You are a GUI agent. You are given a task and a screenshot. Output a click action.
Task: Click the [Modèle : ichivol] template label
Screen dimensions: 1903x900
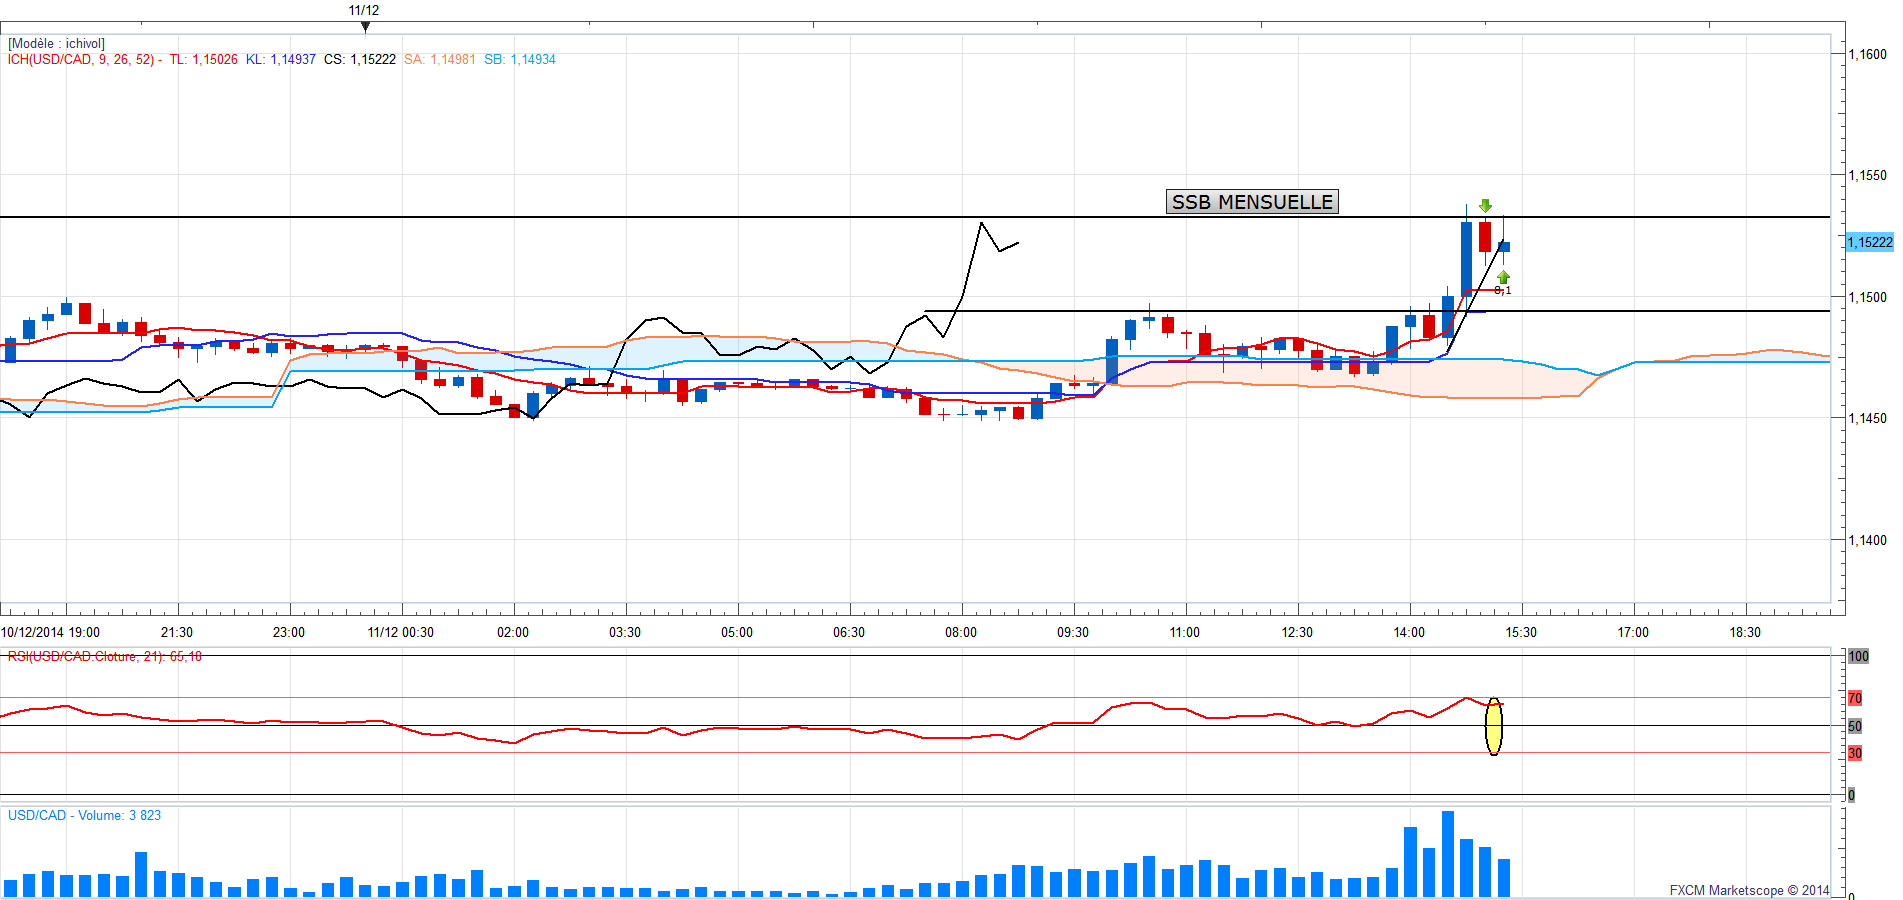pos(56,43)
